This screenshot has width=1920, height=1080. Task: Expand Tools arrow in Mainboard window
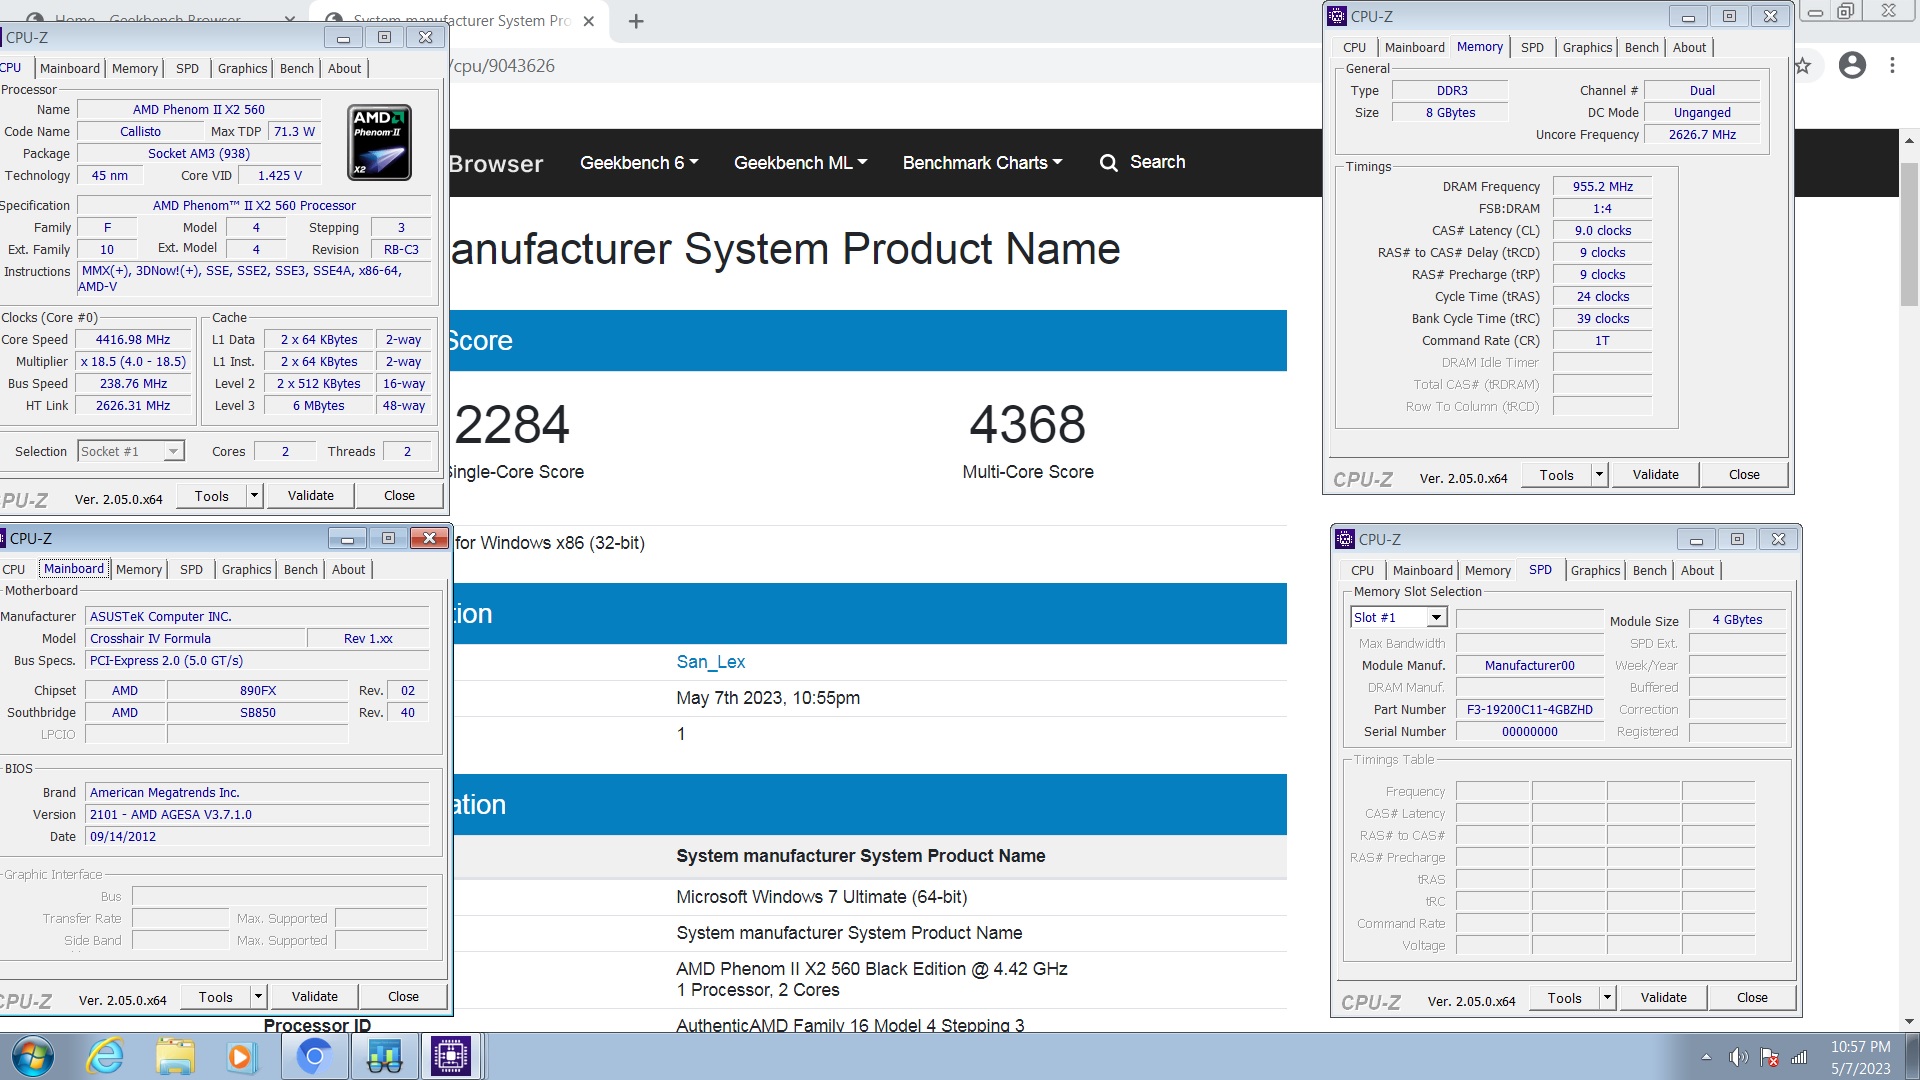pyautogui.click(x=258, y=997)
